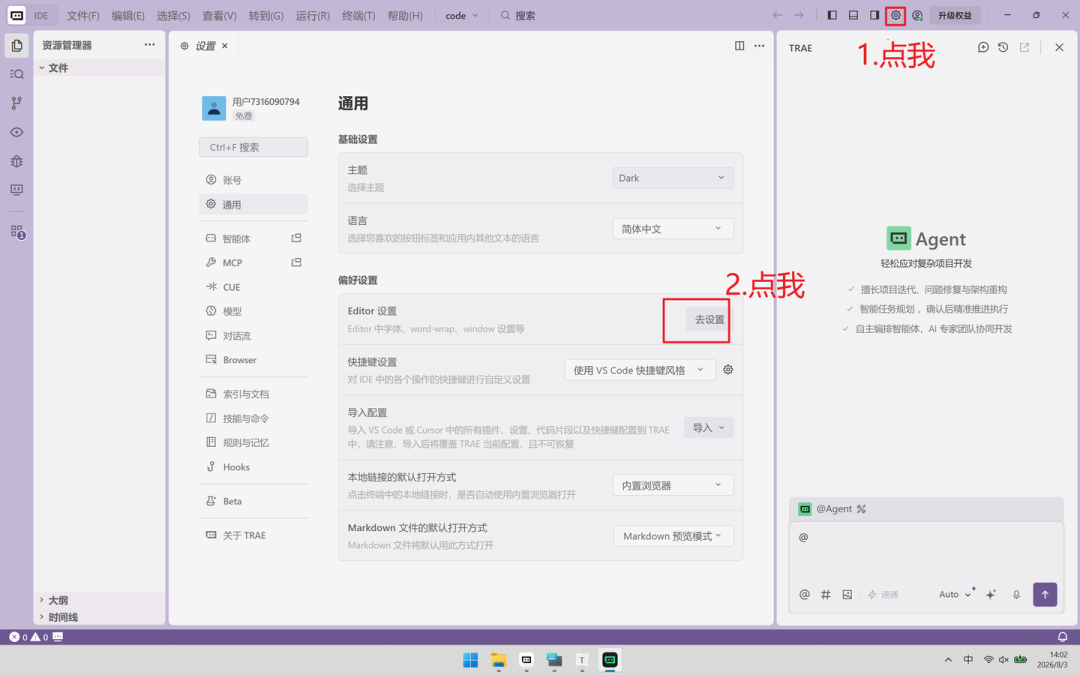Attach an image via the picture icon
Image resolution: width=1080 pixels, height=675 pixels.
pyautogui.click(x=847, y=594)
